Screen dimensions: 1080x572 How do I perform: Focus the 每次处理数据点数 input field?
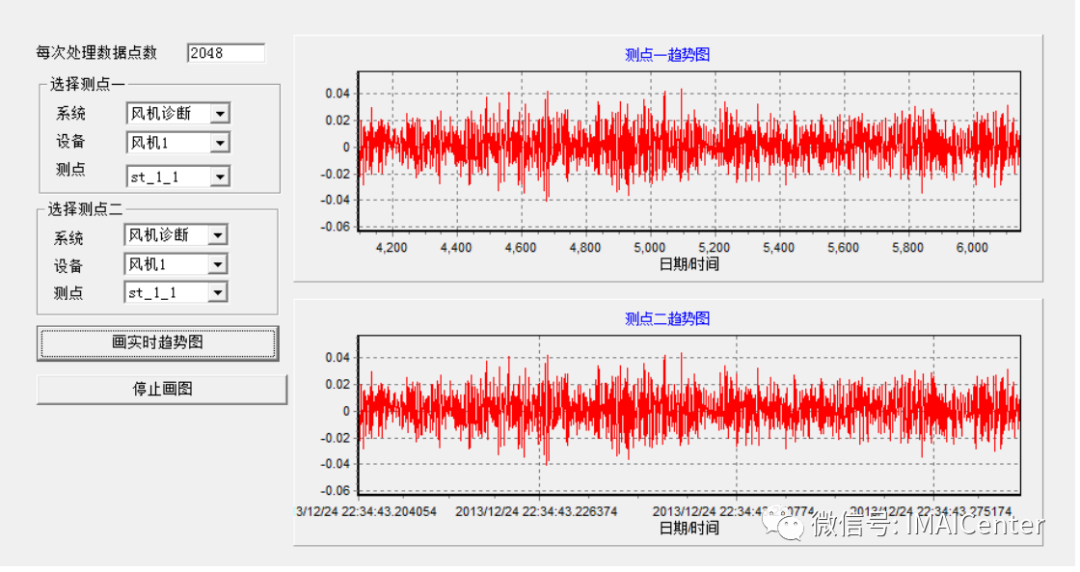(x=225, y=53)
